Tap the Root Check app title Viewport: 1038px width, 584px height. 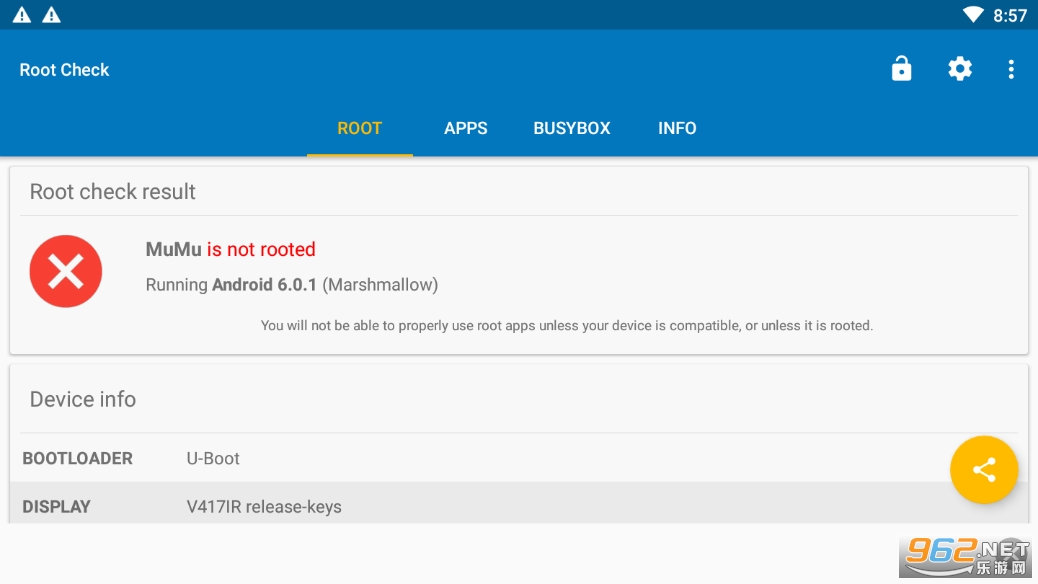(65, 70)
